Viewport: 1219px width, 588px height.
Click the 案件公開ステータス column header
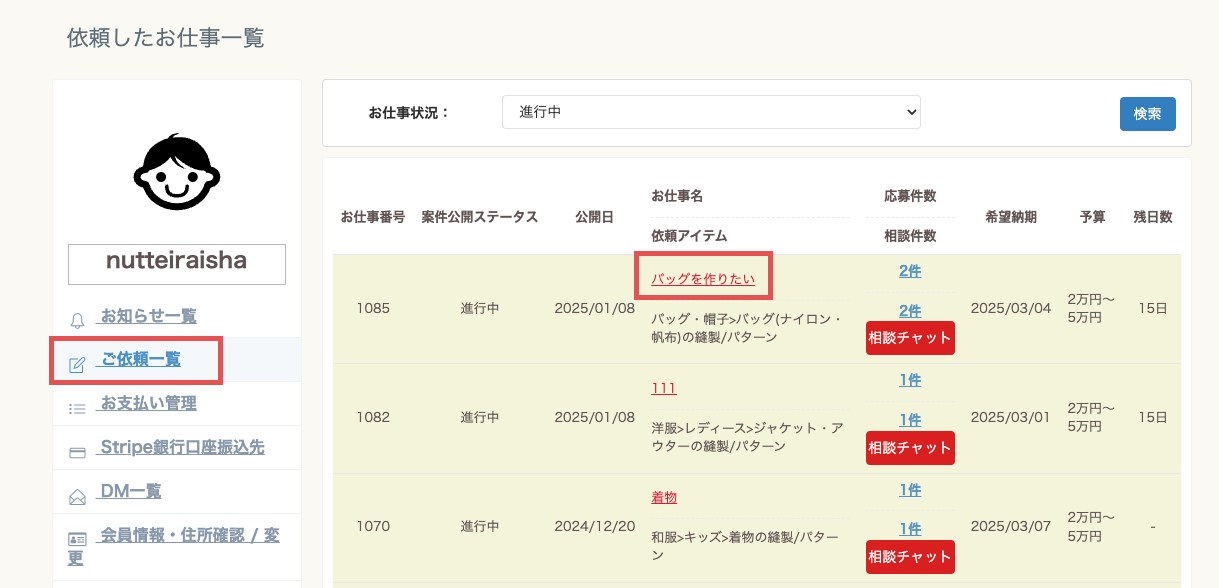[480, 217]
